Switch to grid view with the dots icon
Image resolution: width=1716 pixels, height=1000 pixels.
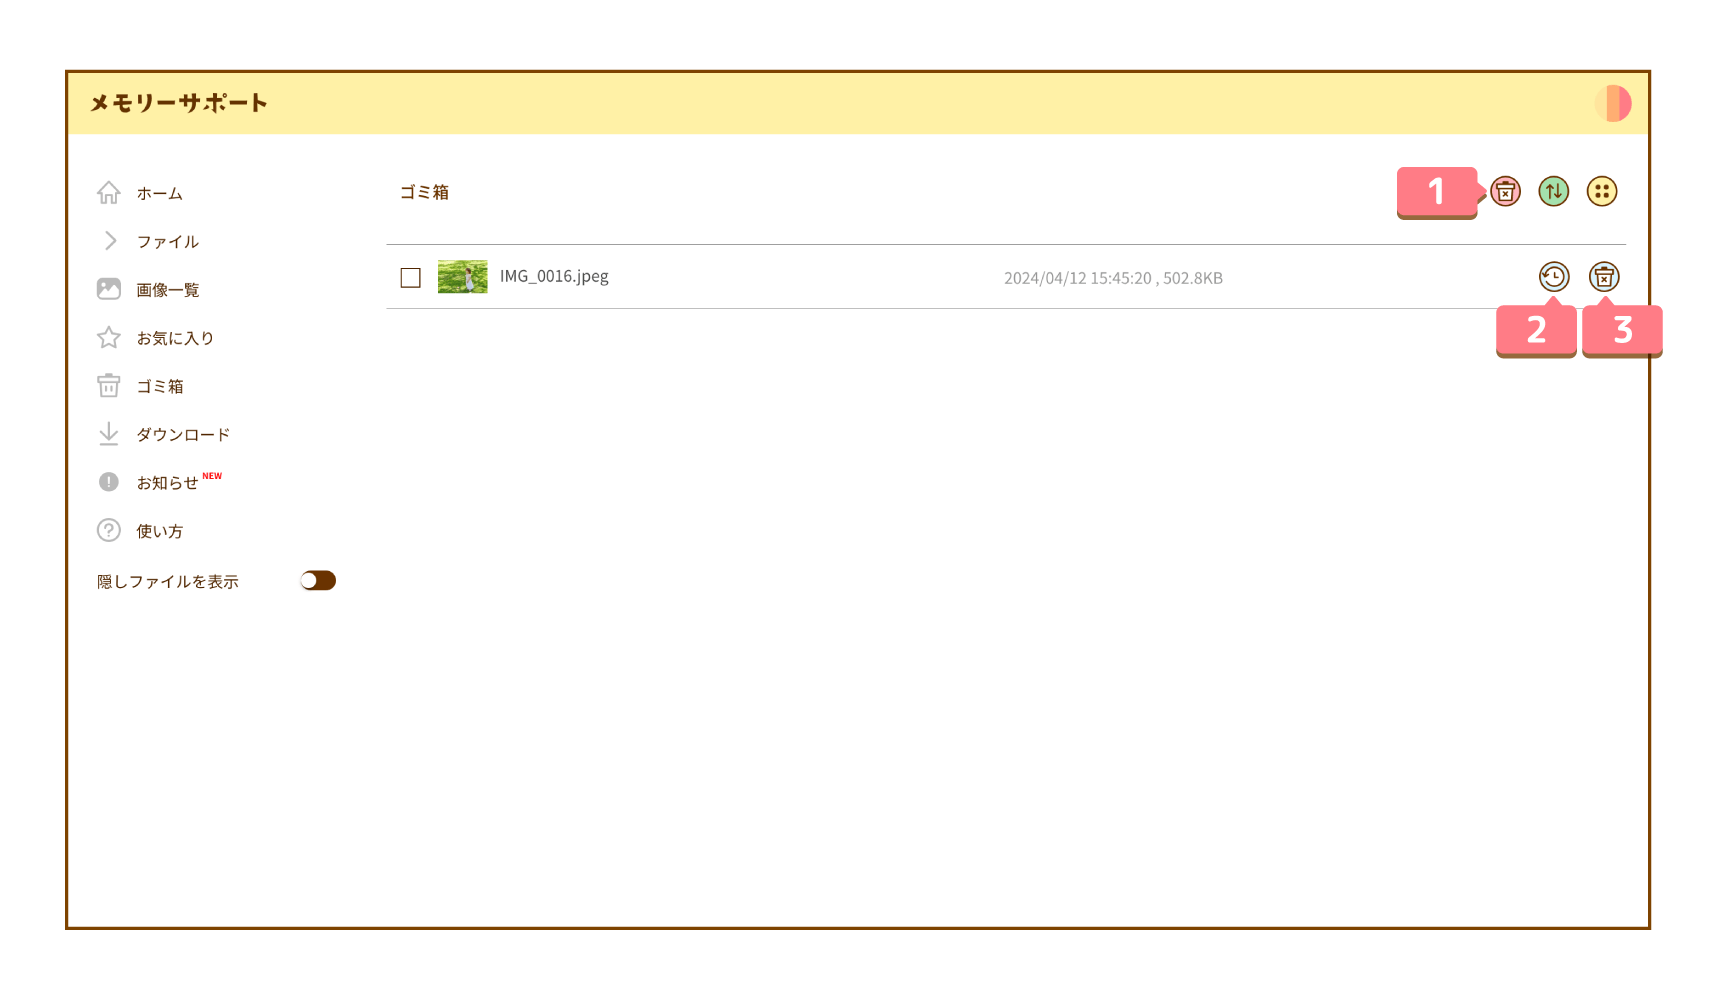(x=1602, y=191)
